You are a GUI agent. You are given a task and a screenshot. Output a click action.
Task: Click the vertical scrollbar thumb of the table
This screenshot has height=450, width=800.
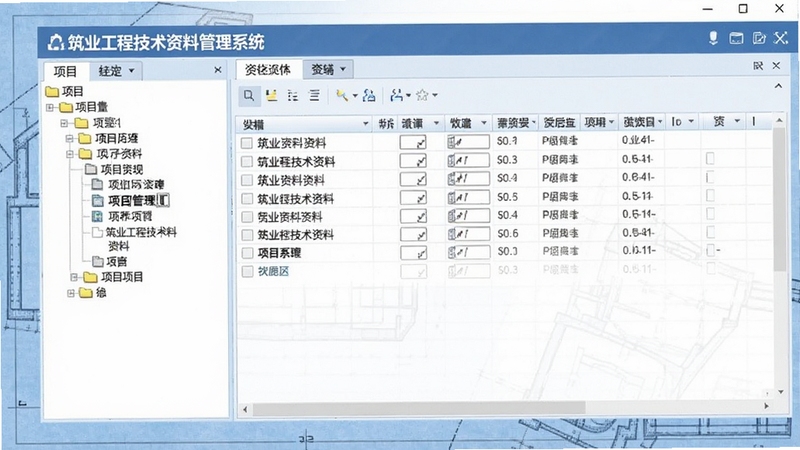779,199
